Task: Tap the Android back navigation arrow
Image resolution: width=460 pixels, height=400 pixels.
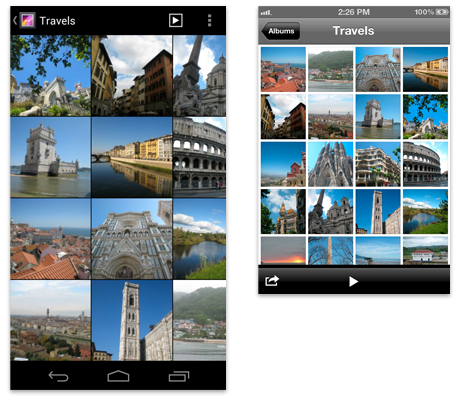Action: (58, 376)
